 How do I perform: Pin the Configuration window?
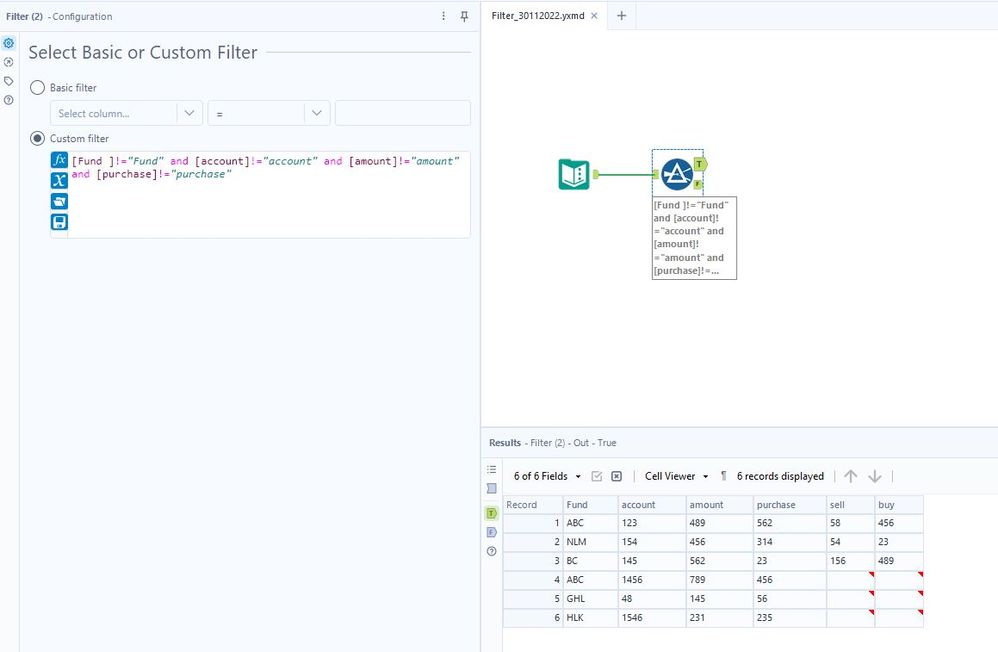465,16
